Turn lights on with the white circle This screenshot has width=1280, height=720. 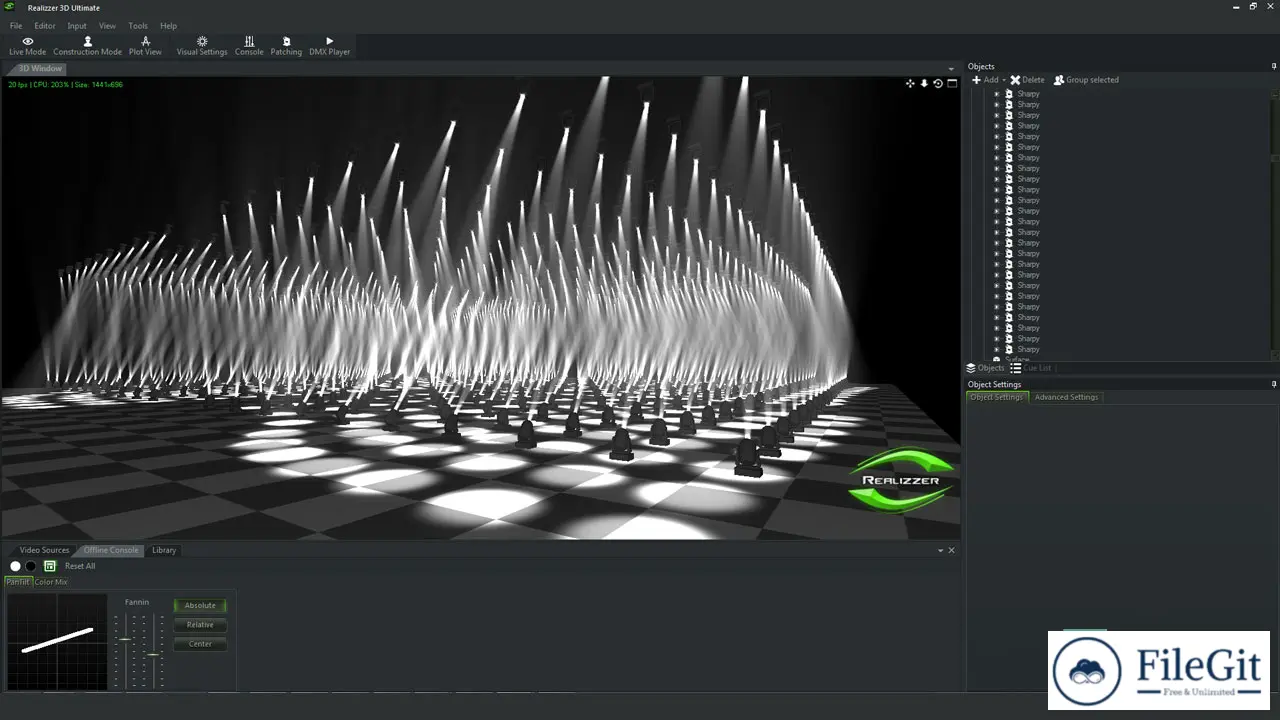click(x=15, y=566)
